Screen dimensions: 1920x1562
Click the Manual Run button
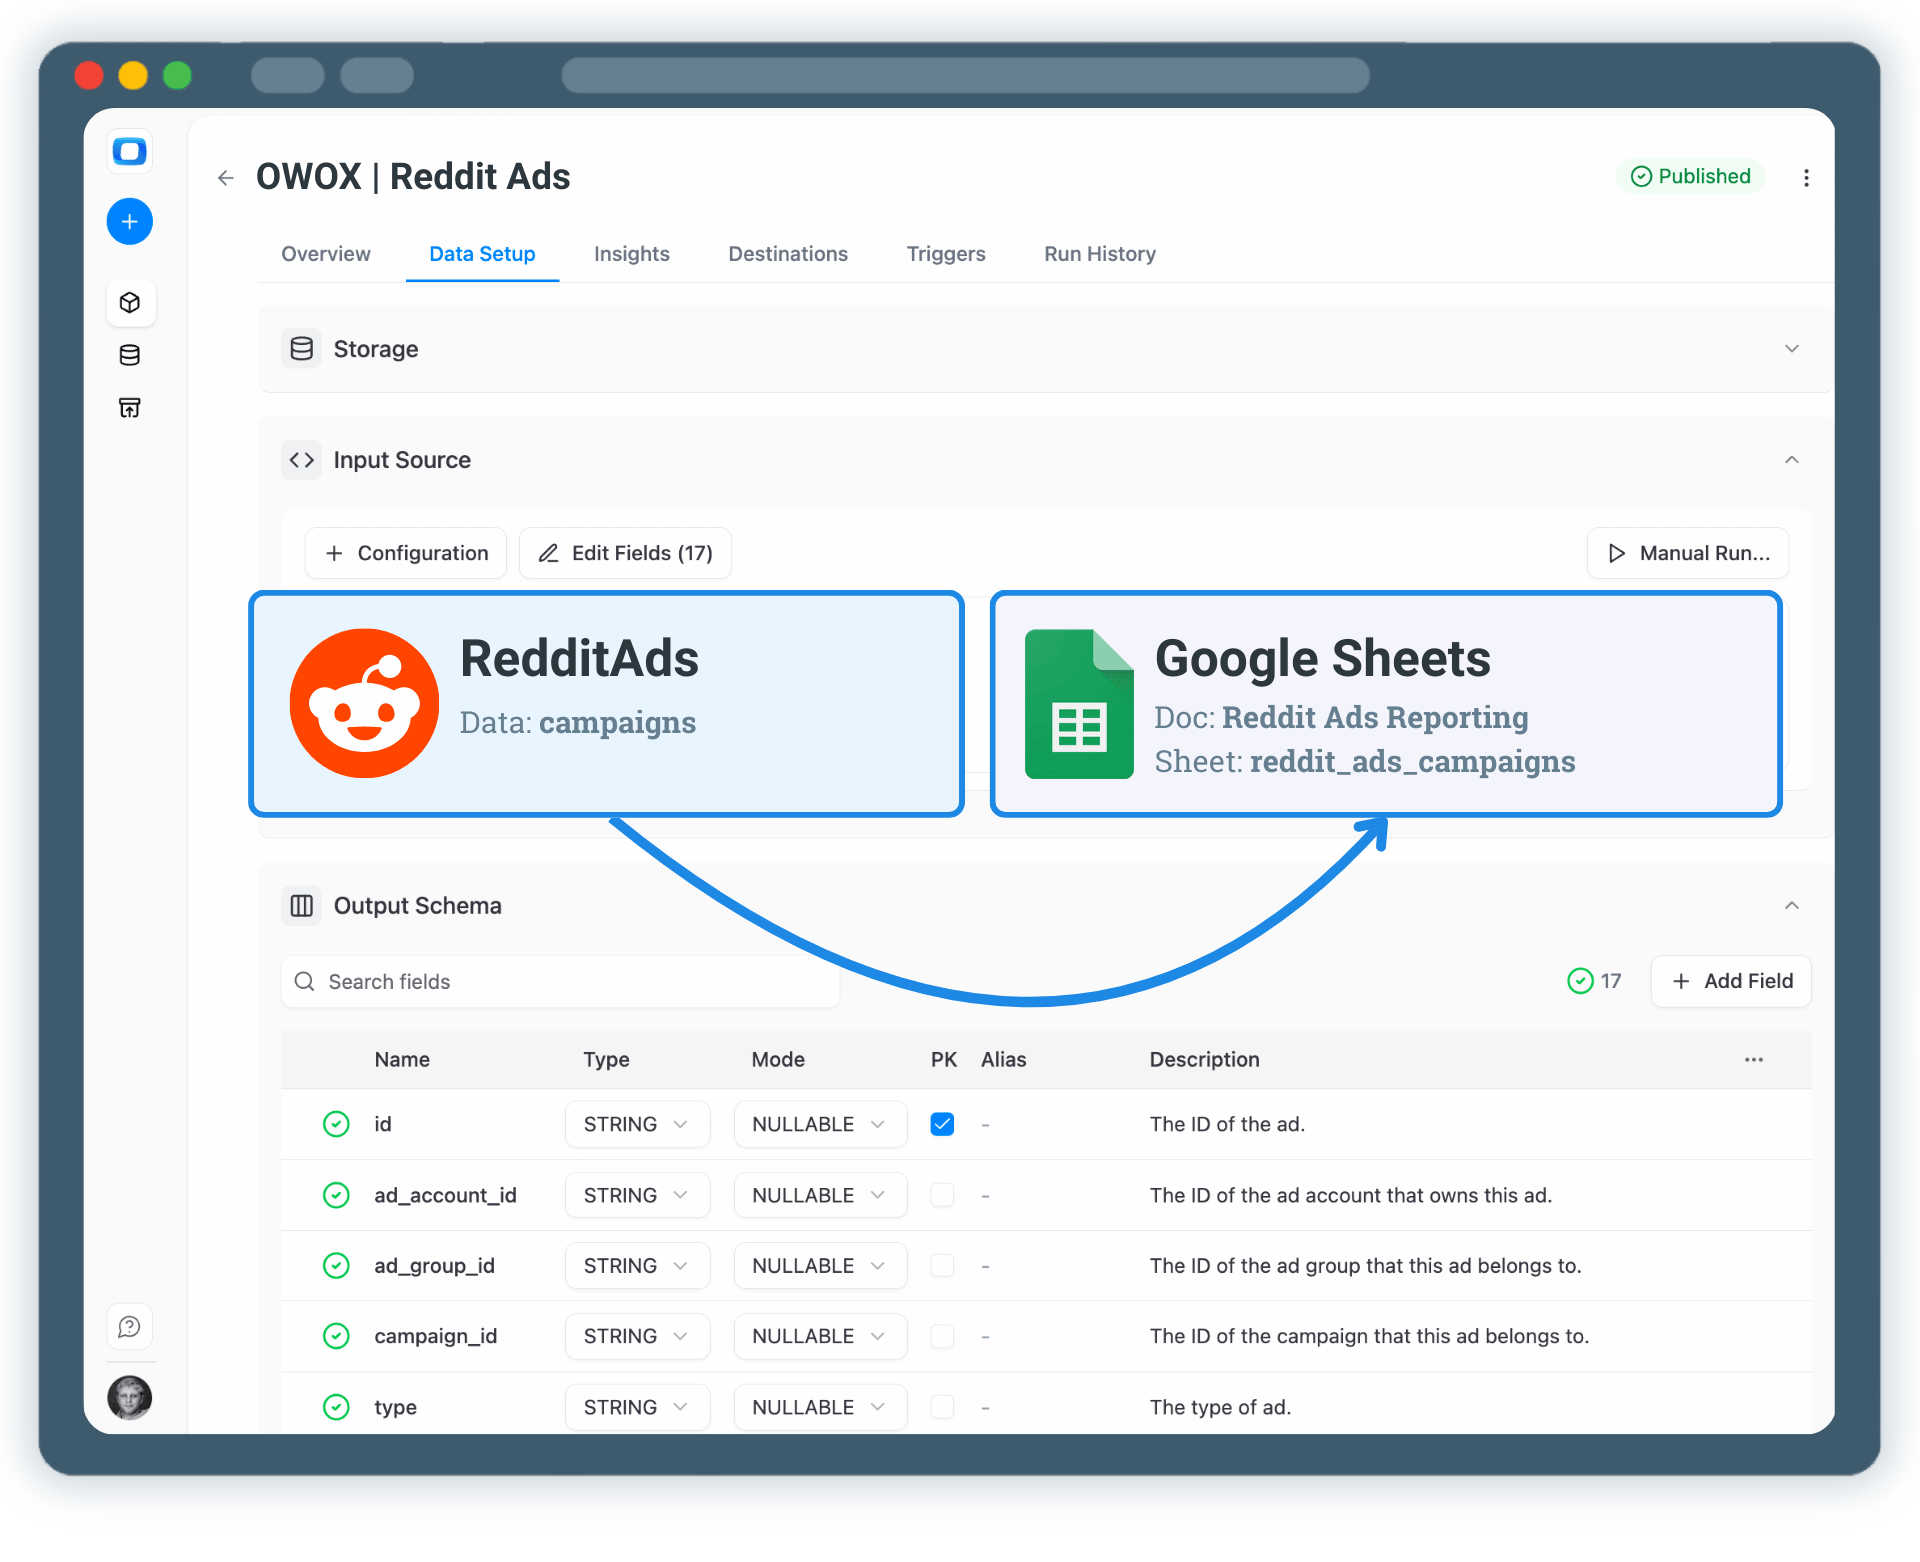point(1687,553)
